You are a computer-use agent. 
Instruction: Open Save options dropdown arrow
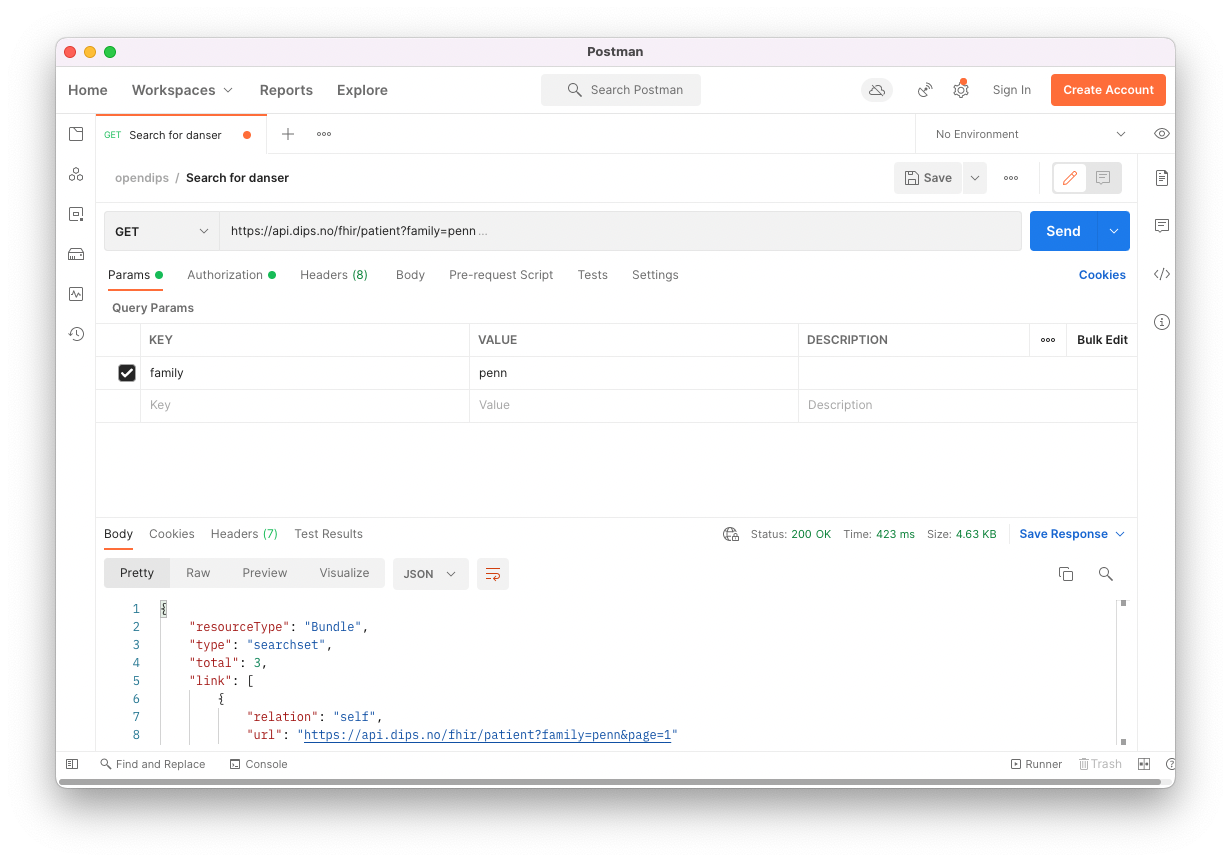pyautogui.click(x=975, y=178)
